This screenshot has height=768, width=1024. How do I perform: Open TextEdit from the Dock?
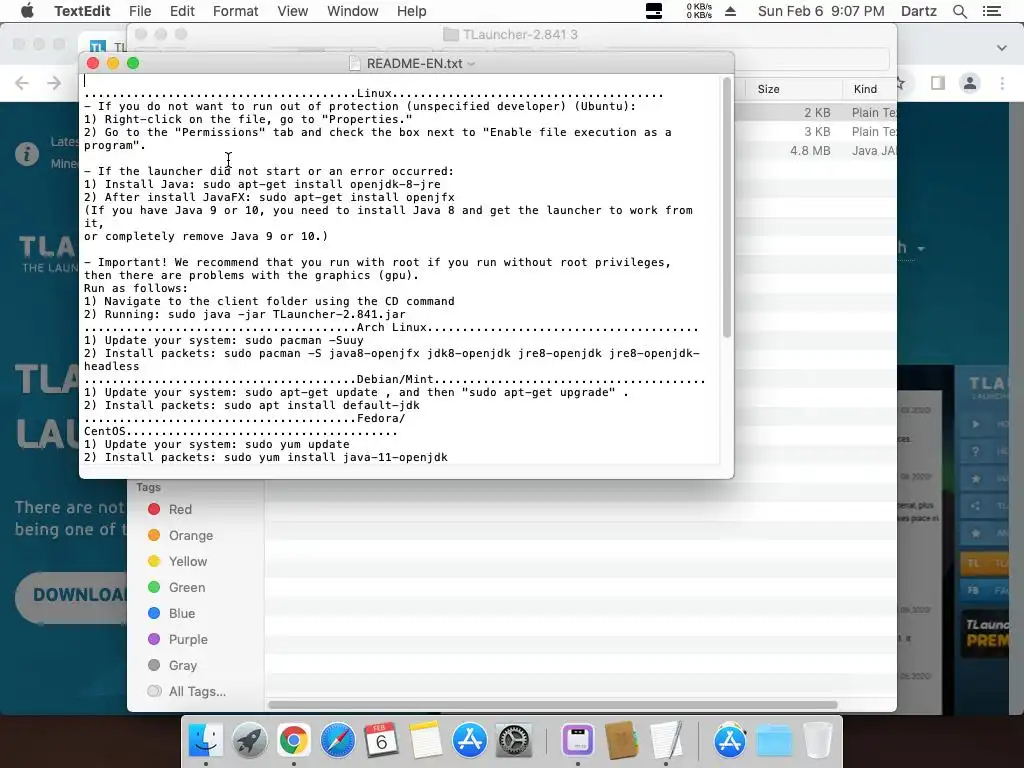(x=665, y=741)
